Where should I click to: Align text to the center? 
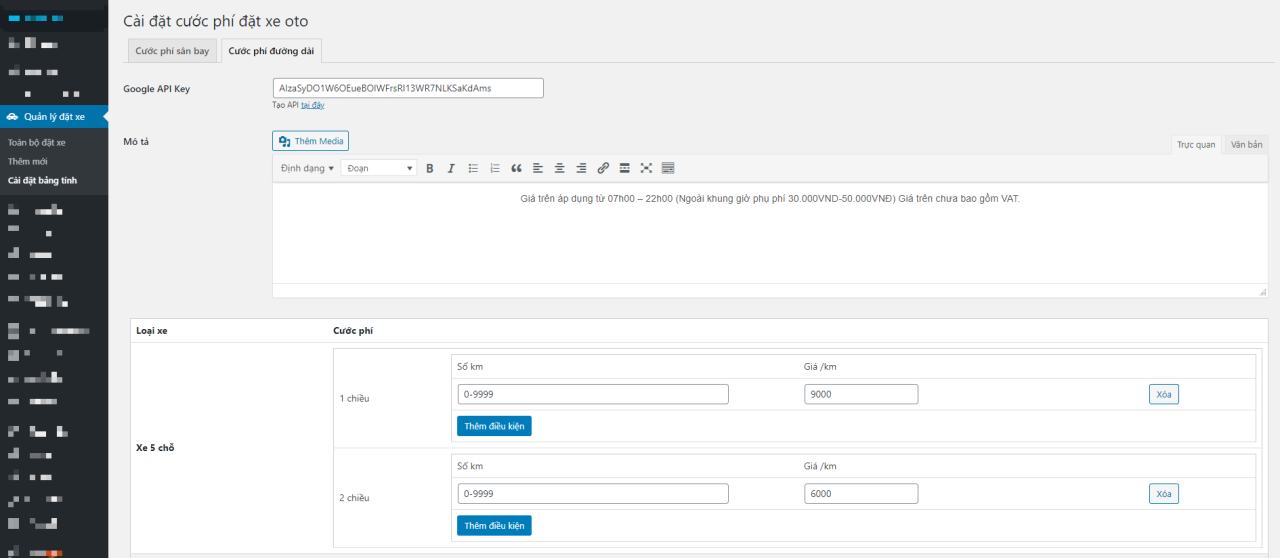click(x=560, y=168)
